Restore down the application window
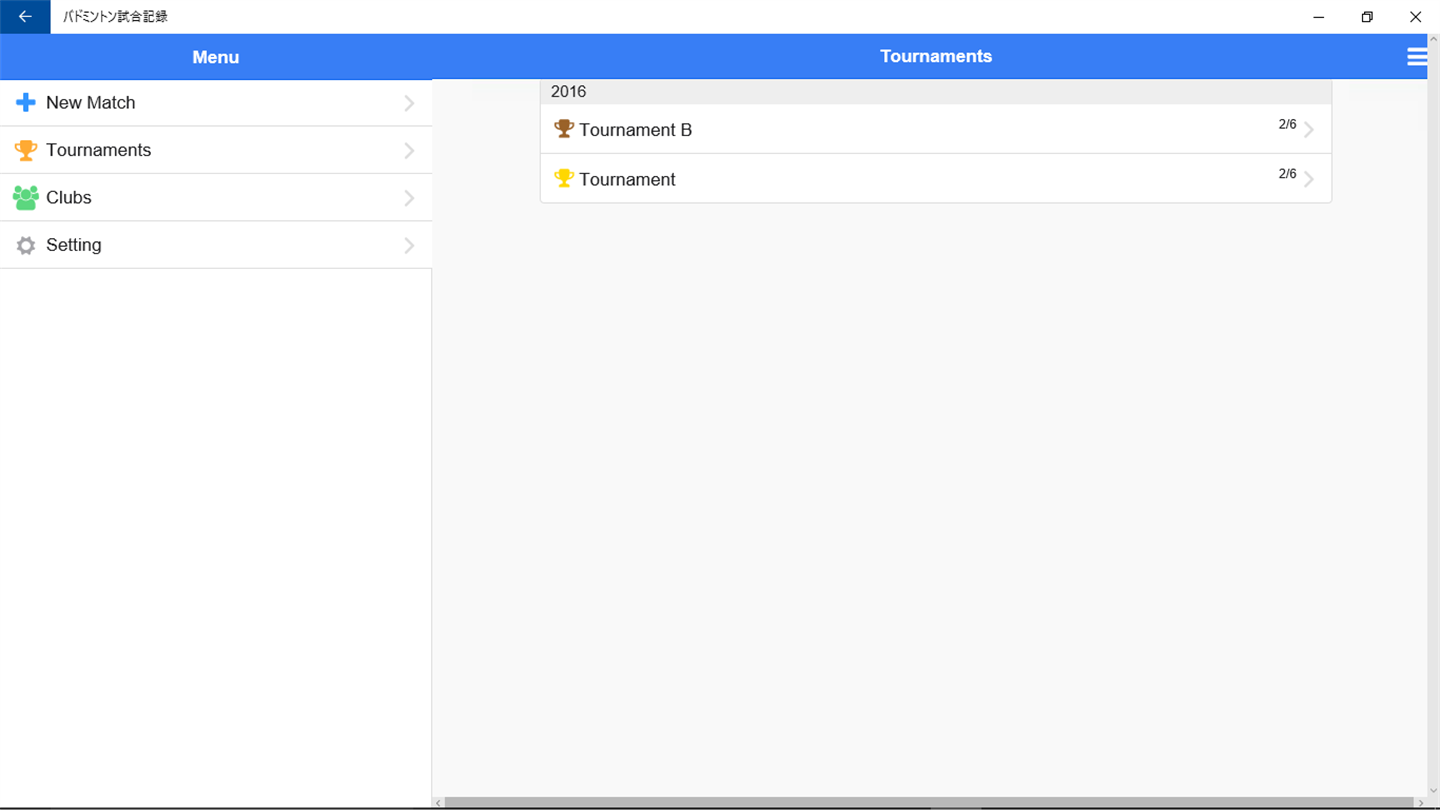Image resolution: width=1440 pixels, height=810 pixels. pos(1367,17)
